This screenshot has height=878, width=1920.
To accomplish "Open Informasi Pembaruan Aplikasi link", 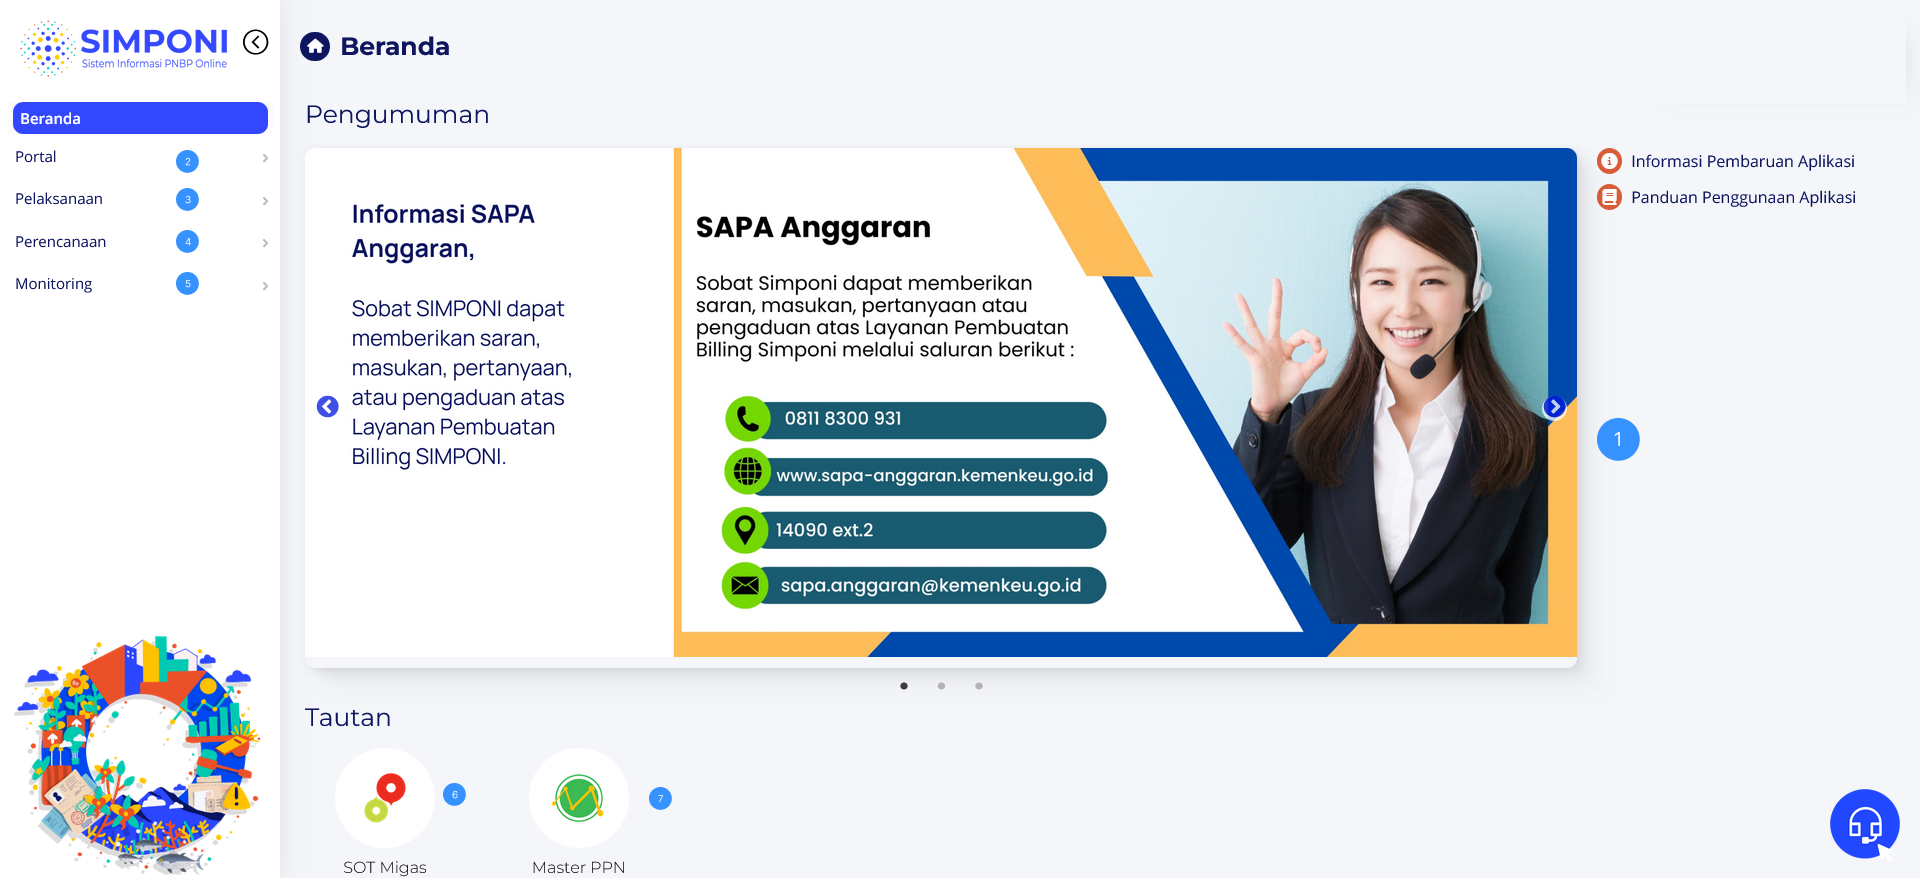I will pos(1743,161).
